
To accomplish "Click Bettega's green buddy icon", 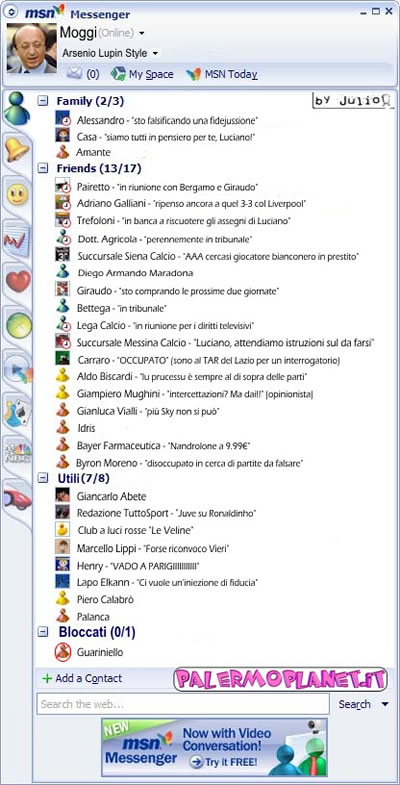I will click(x=63, y=305).
